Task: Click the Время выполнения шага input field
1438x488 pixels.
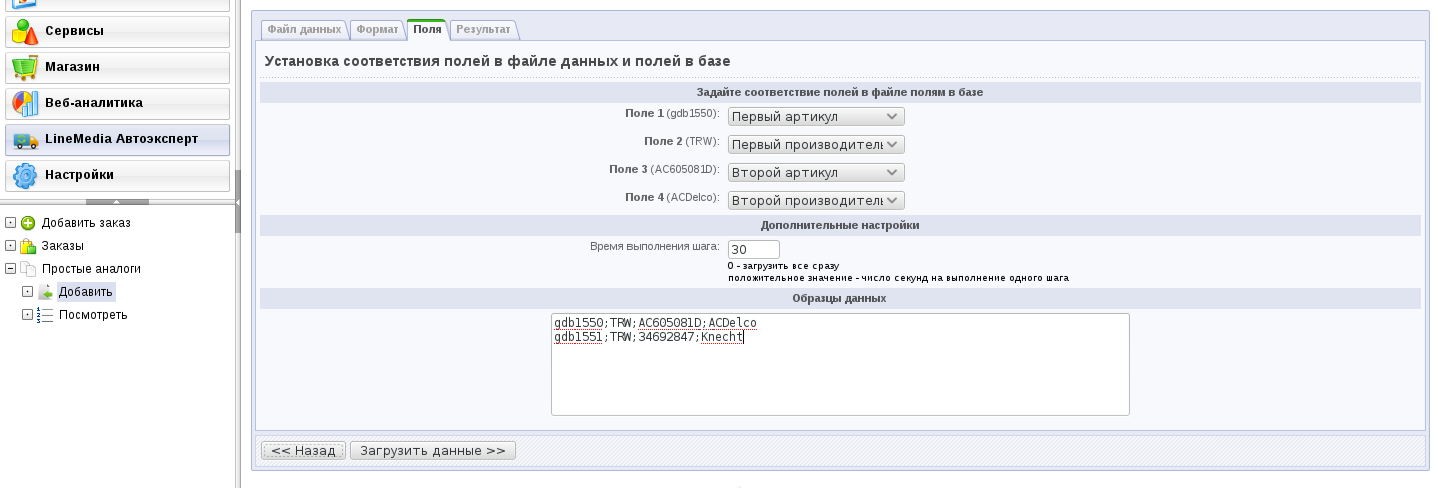Action: [x=753, y=249]
